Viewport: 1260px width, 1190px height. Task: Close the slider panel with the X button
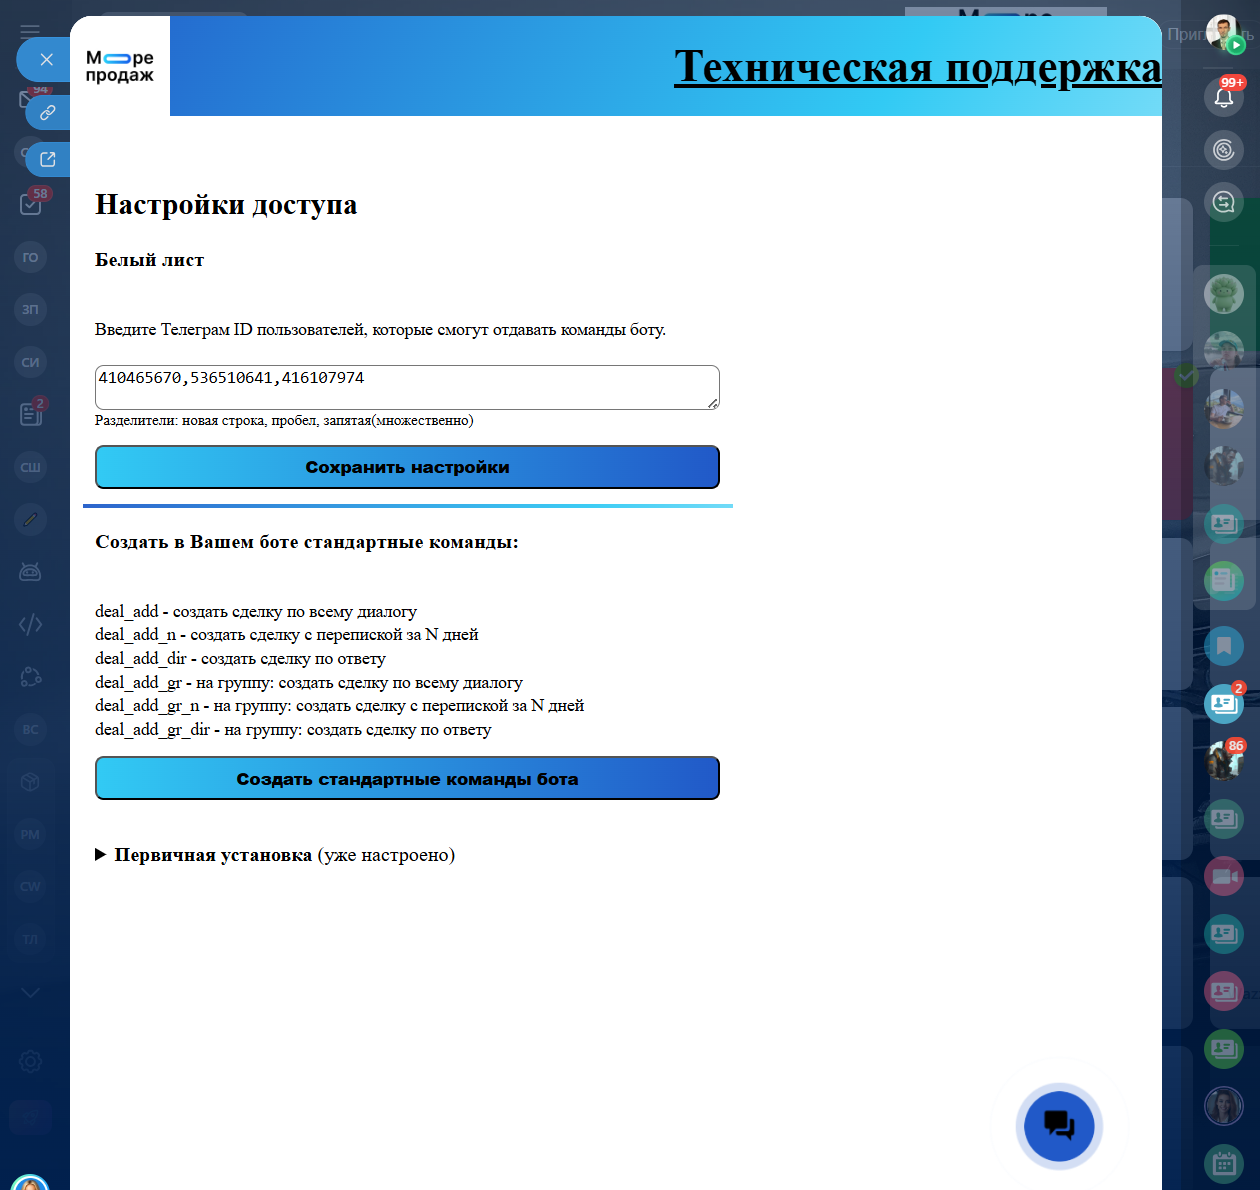pyautogui.click(x=46, y=60)
